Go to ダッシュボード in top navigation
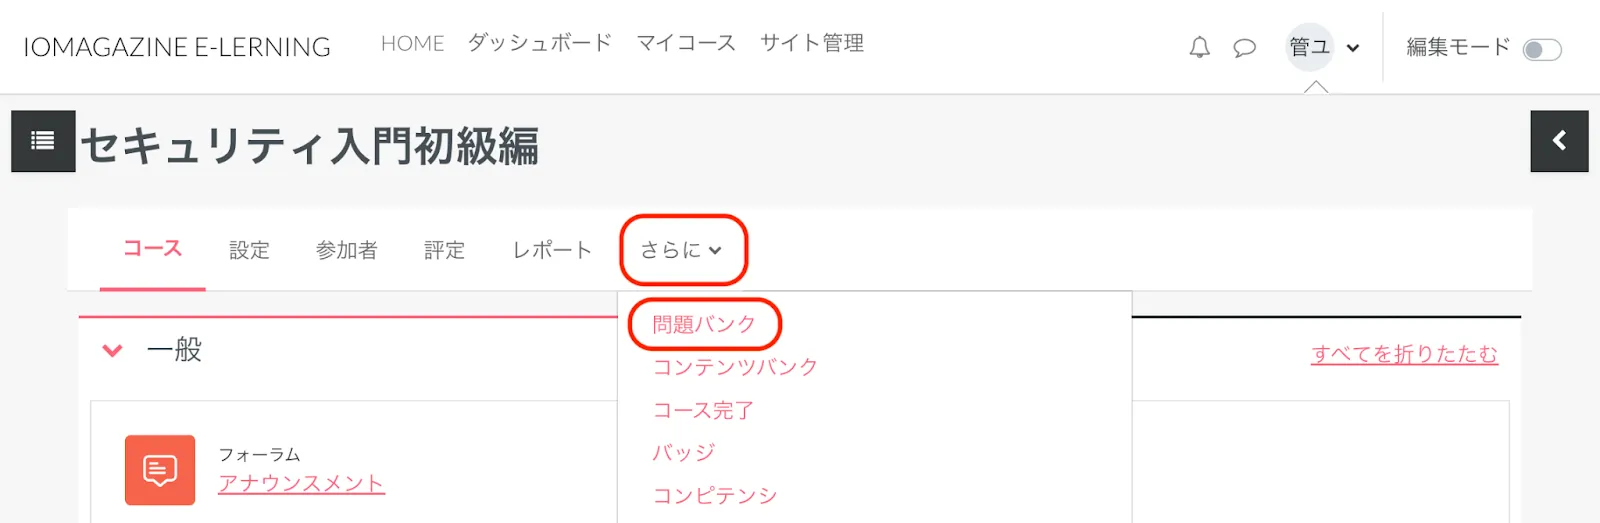1600x523 pixels. pyautogui.click(x=540, y=43)
